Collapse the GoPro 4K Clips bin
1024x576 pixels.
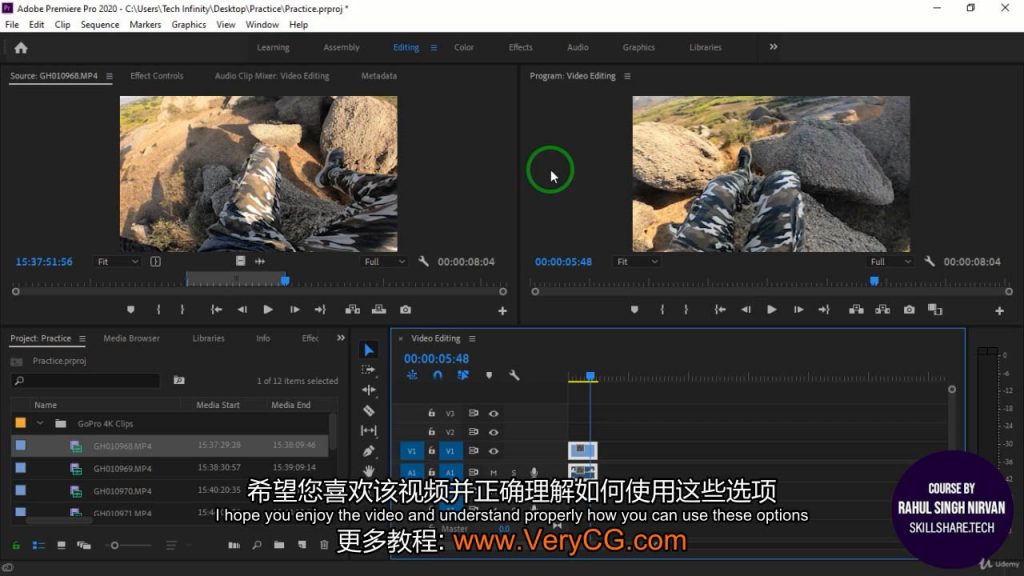(x=40, y=423)
